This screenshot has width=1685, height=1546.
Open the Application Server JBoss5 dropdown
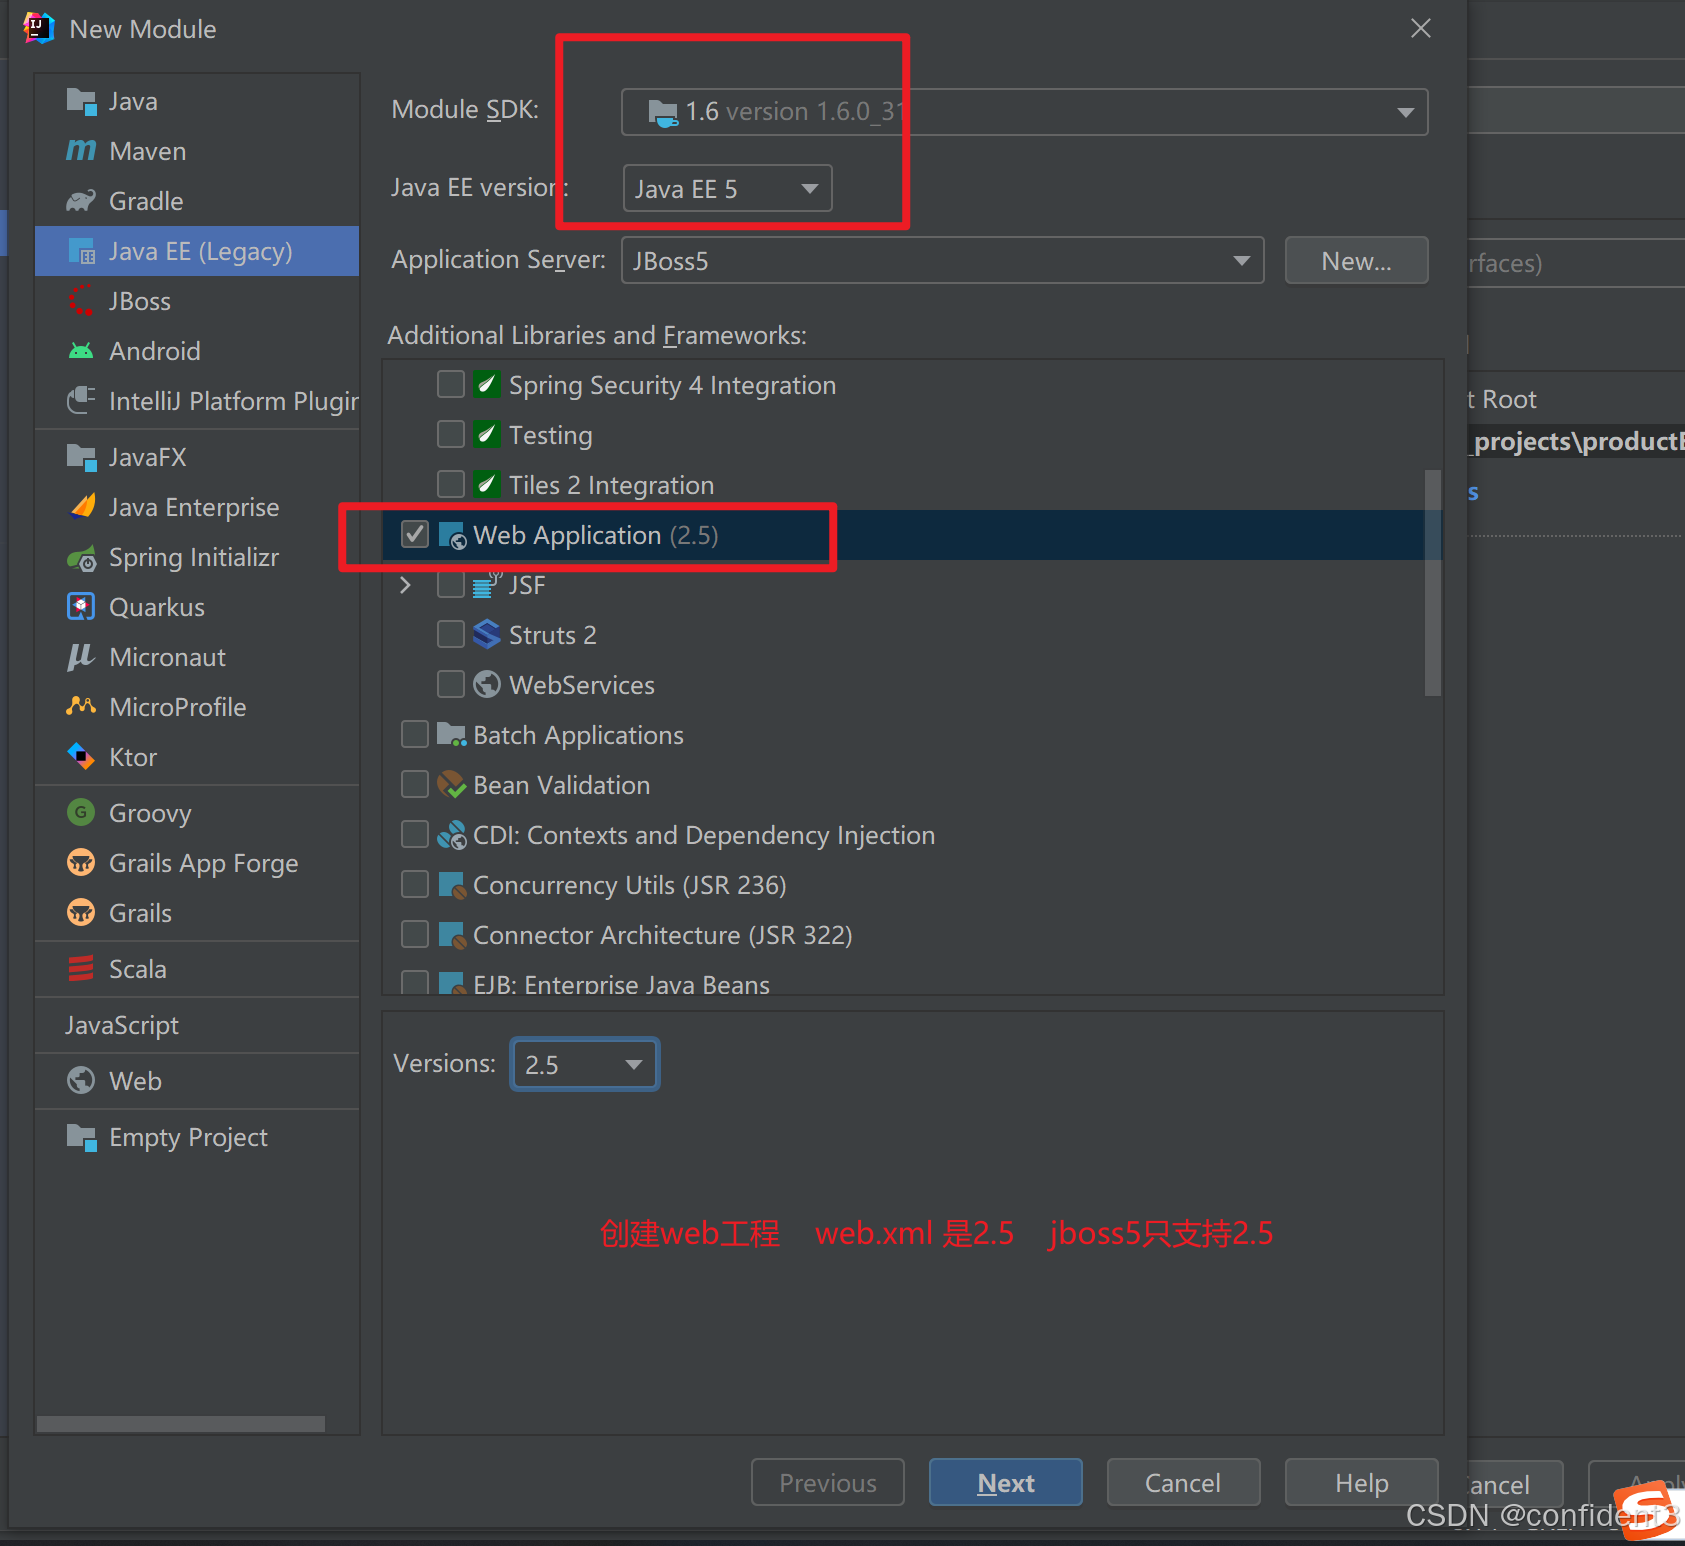pos(942,260)
